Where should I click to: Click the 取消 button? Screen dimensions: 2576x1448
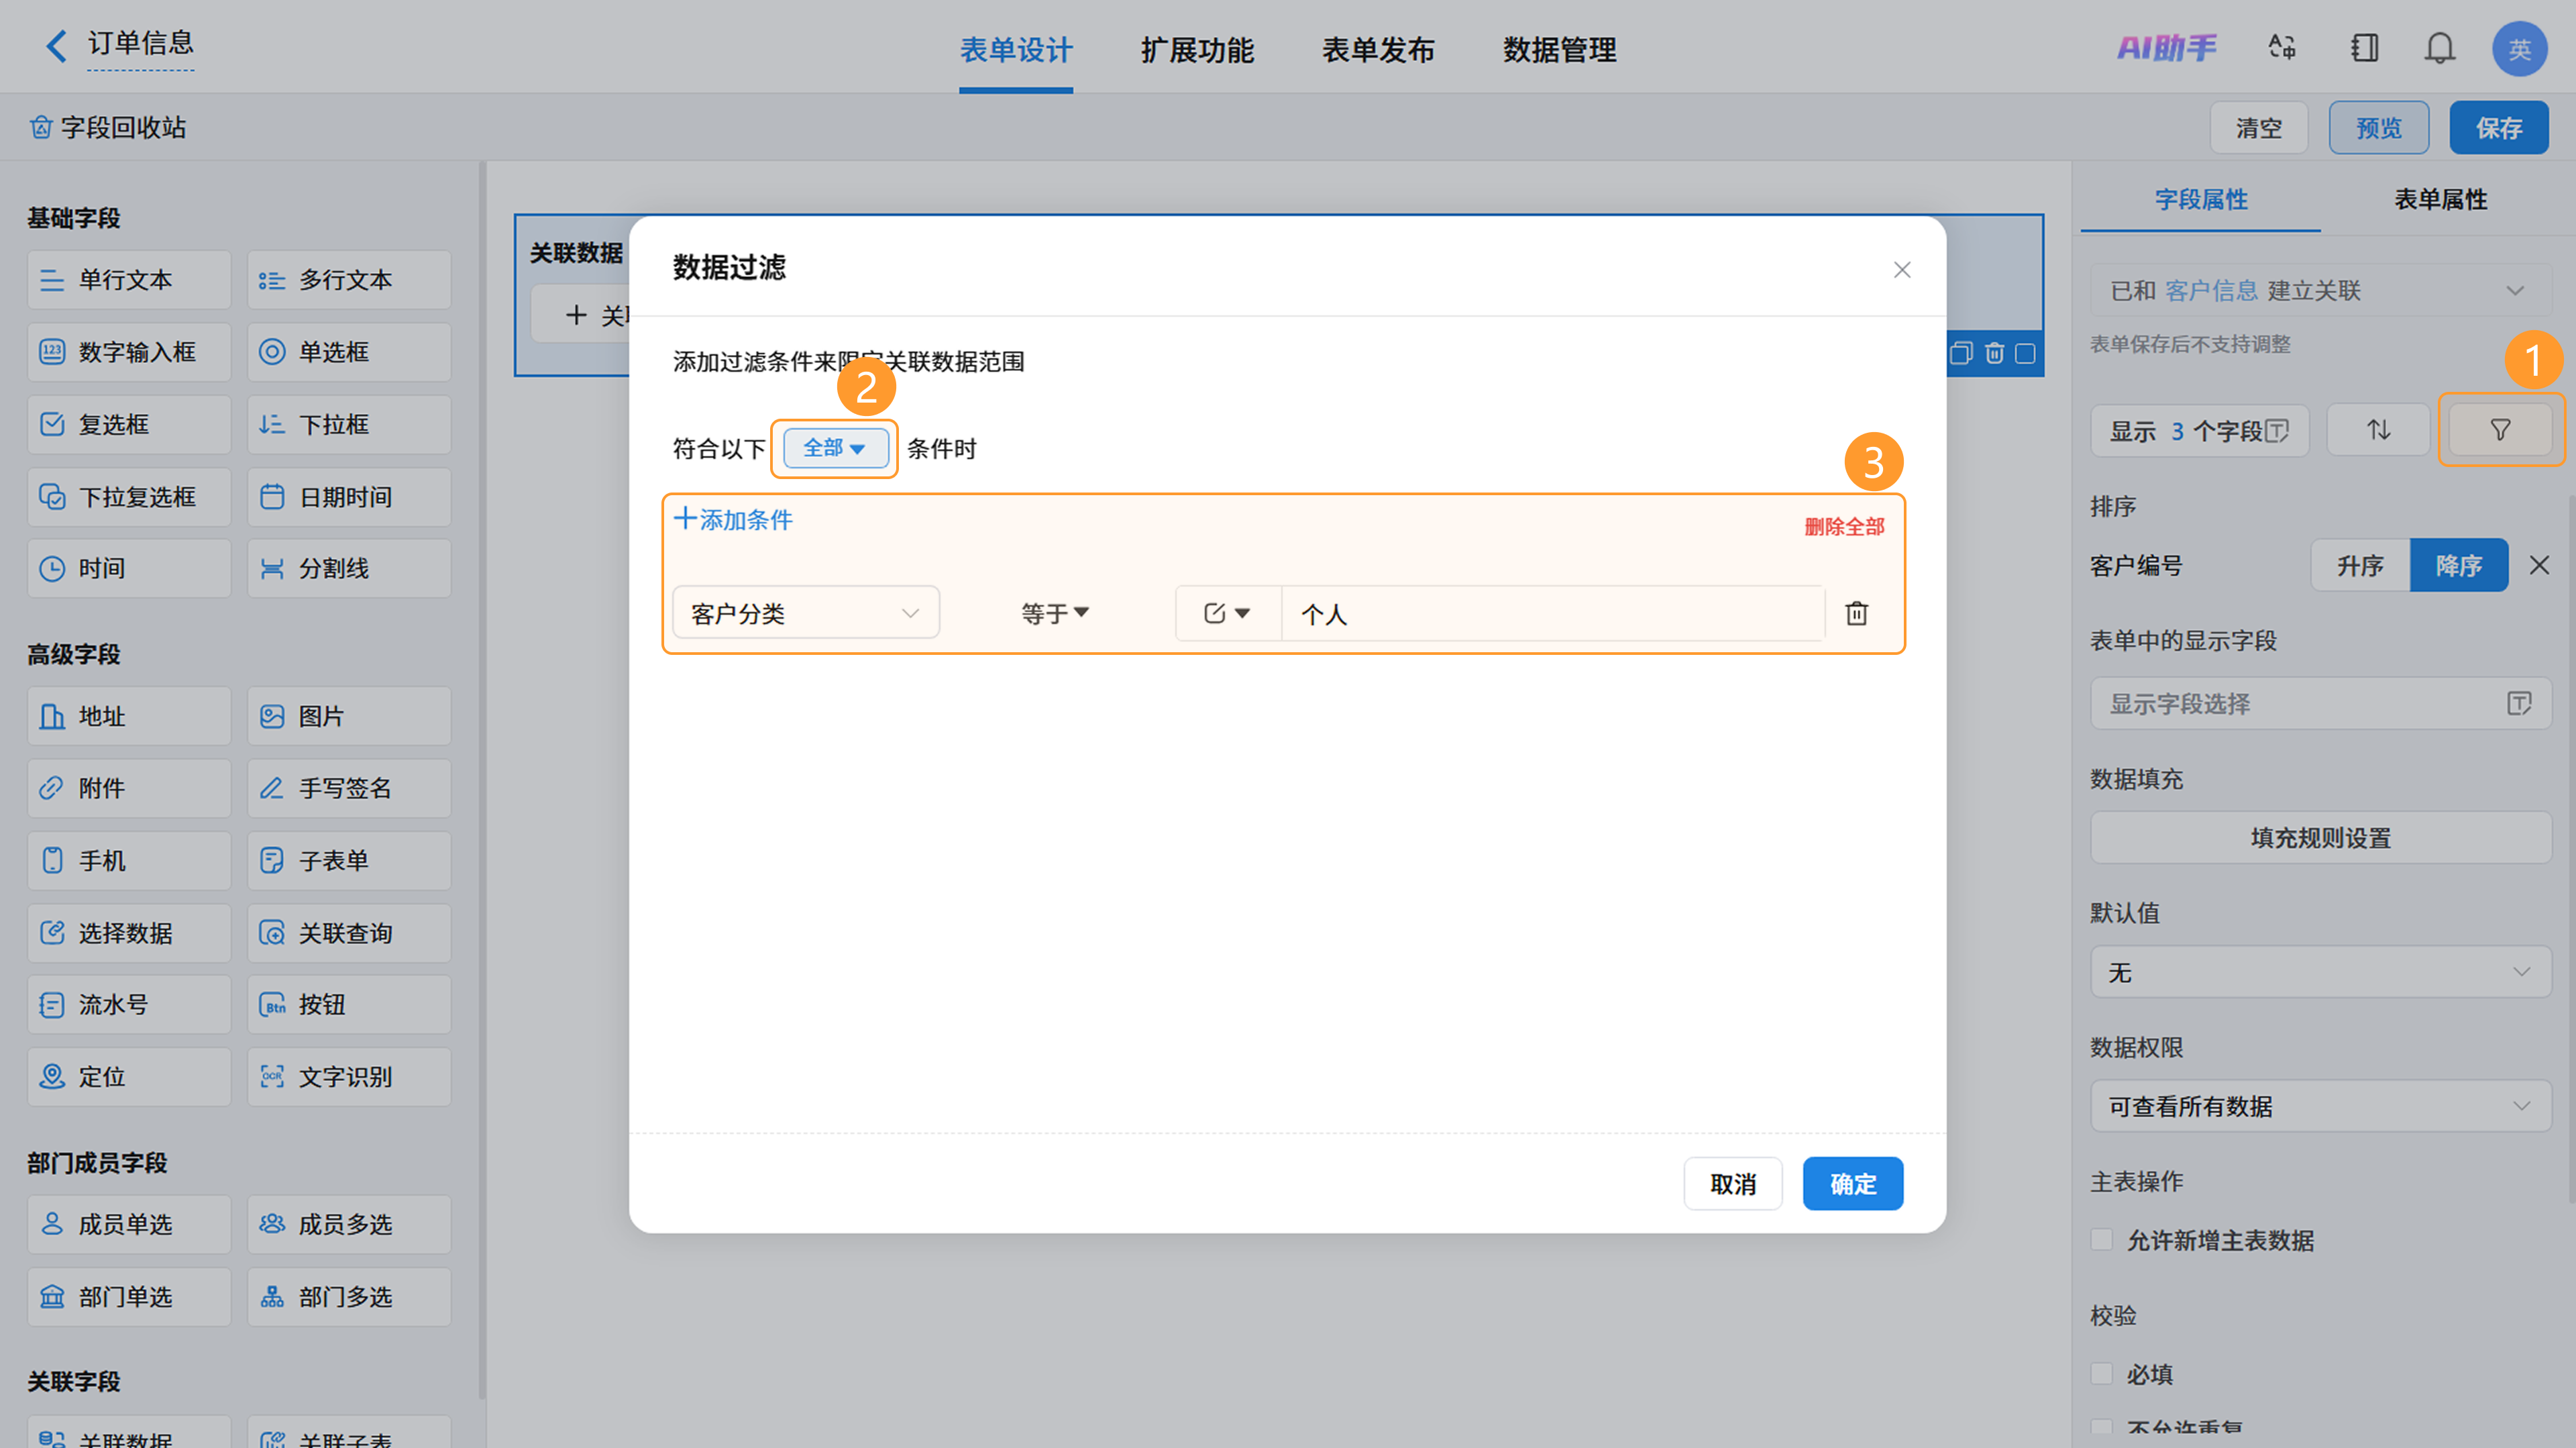coord(1733,1184)
